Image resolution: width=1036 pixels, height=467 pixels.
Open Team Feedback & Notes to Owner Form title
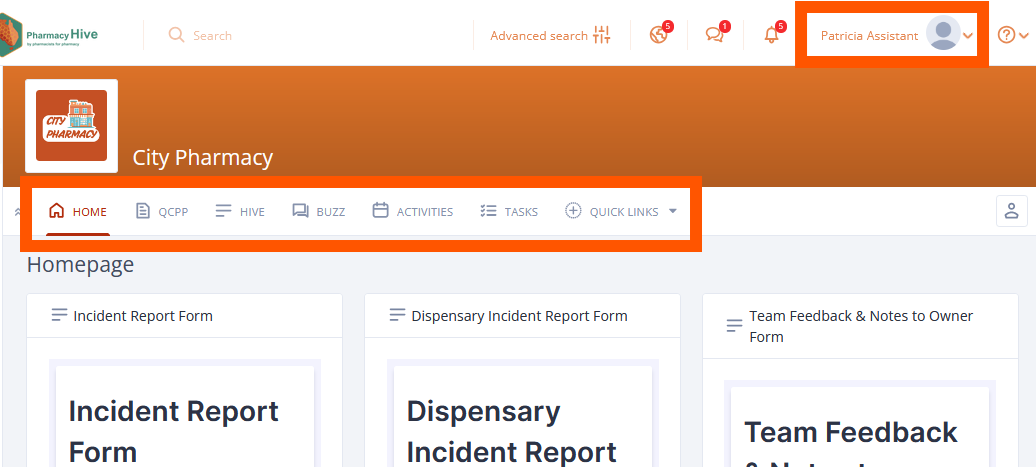tap(861, 326)
